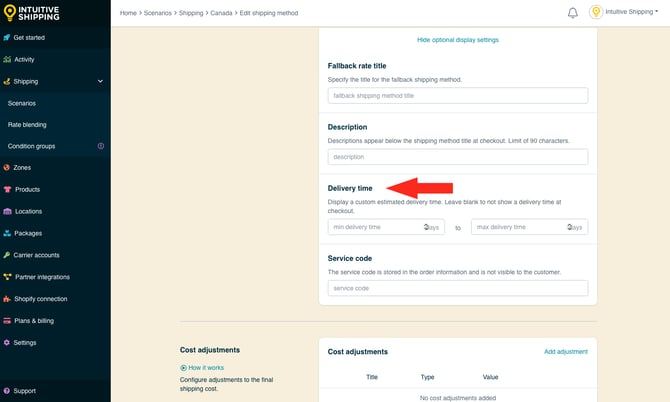Click Edit shipping method breadcrumb text
This screenshot has width=670, height=402.
[x=269, y=13]
